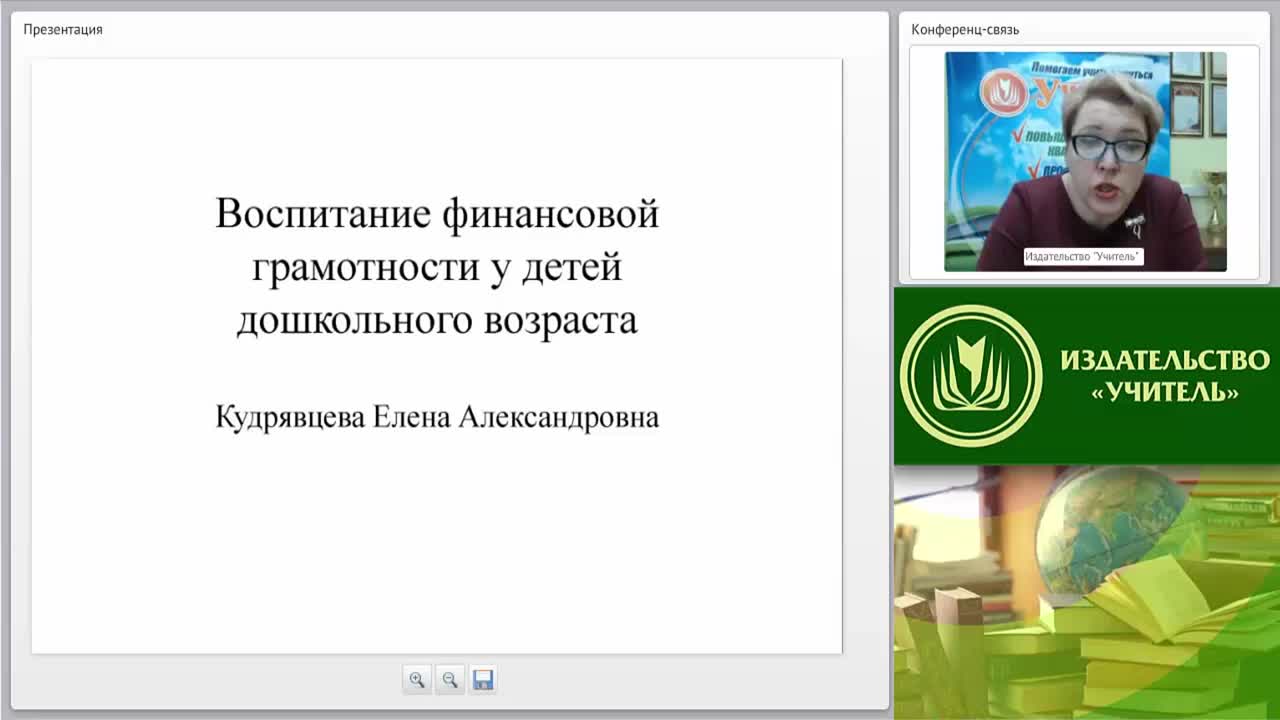Viewport: 1280px width, 720px height.
Task: Click the presenter's webcam video feed
Action: 1085,162
